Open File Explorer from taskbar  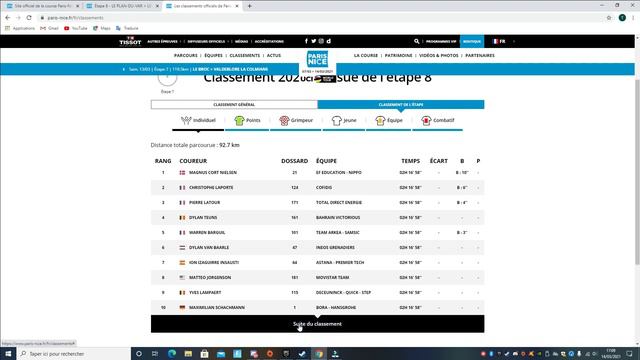pyautogui.click(x=188, y=354)
